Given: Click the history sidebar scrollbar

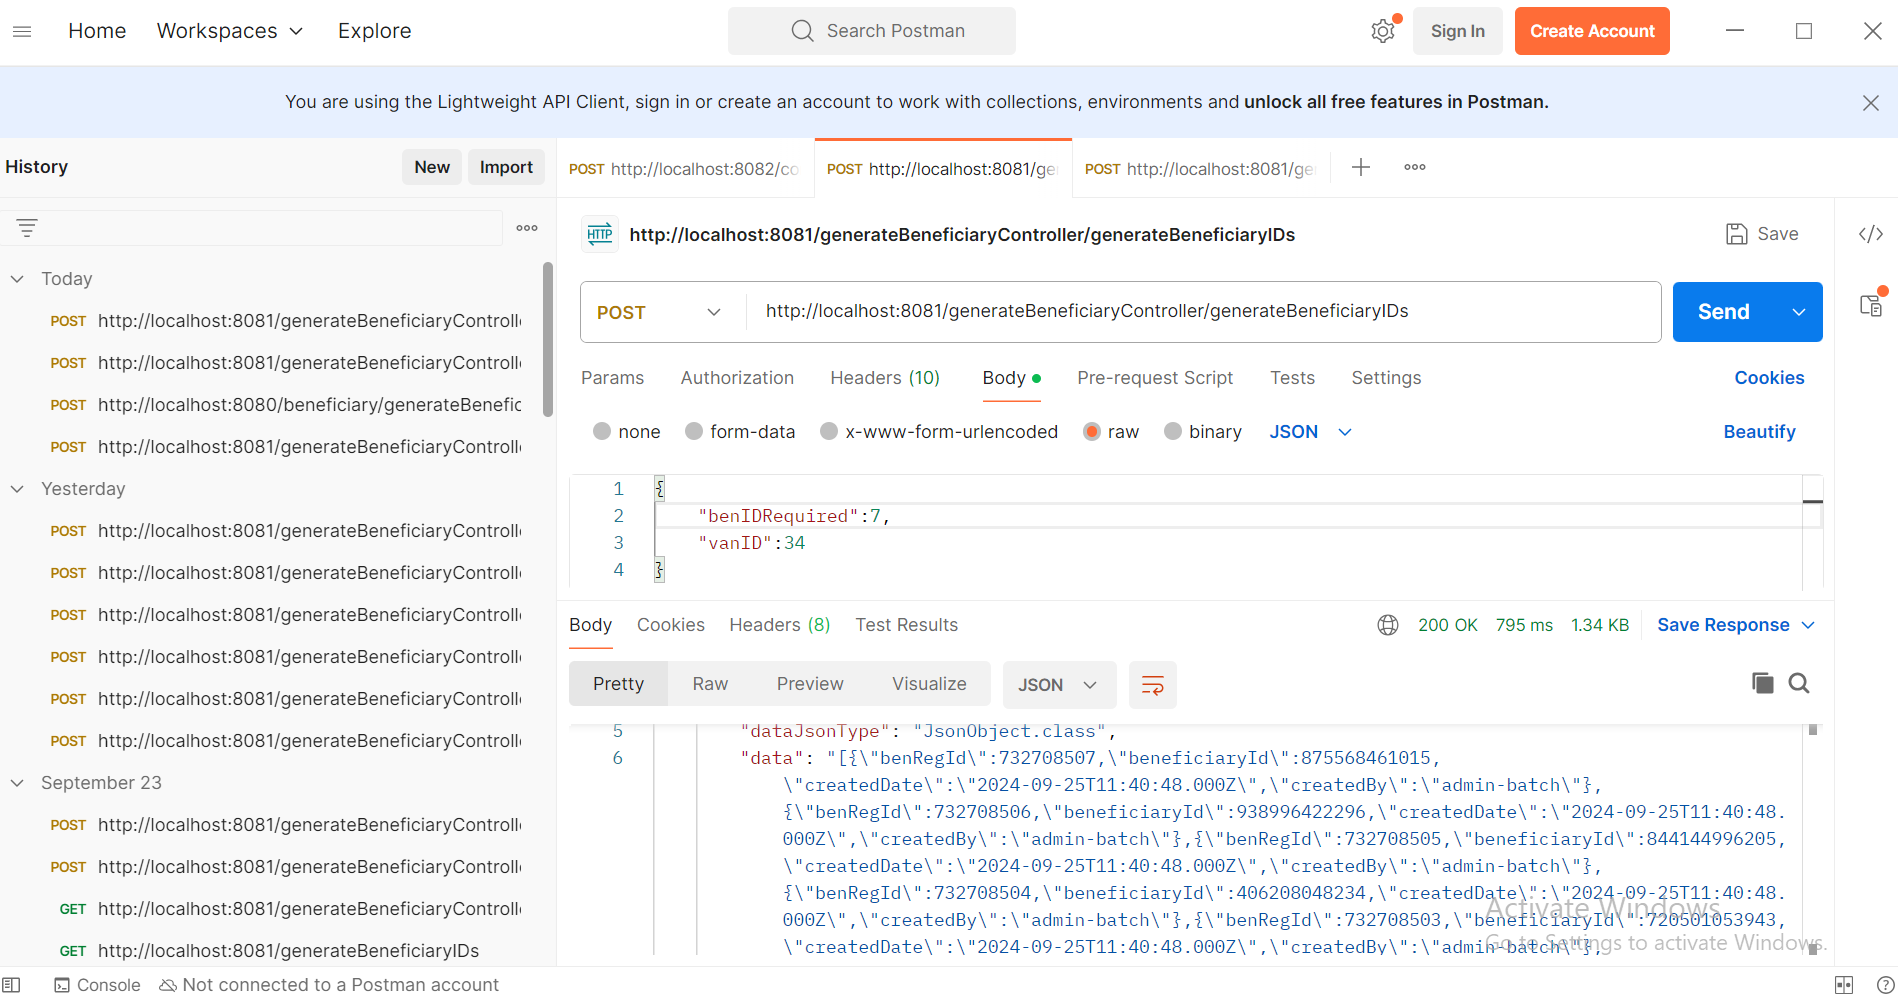Looking at the screenshot, I should [x=547, y=340].
